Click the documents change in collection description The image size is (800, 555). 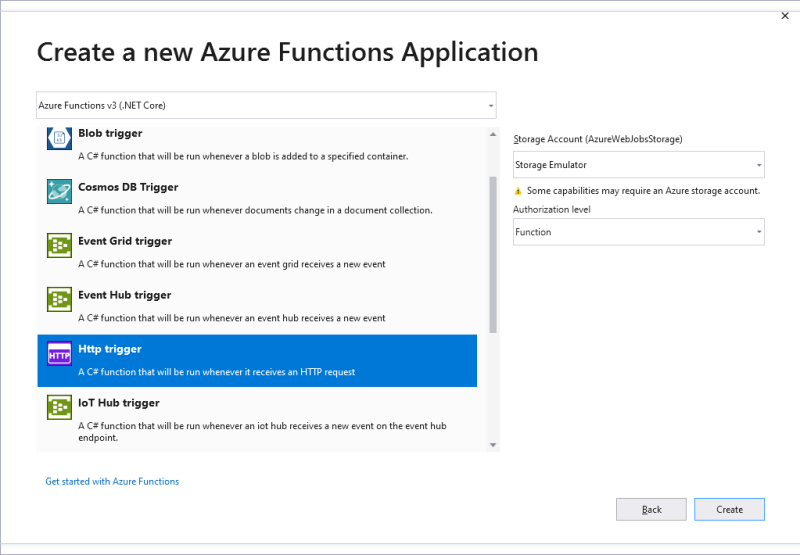(x=255, y=210)
